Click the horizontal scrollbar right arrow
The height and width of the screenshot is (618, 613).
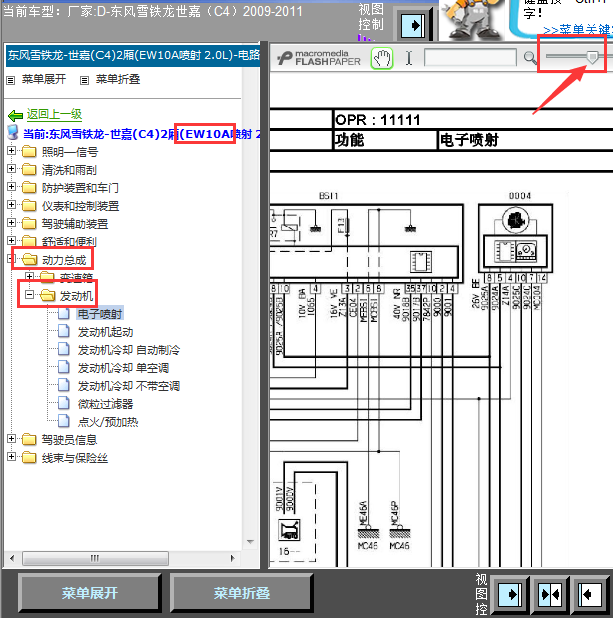tap(233, 558)
